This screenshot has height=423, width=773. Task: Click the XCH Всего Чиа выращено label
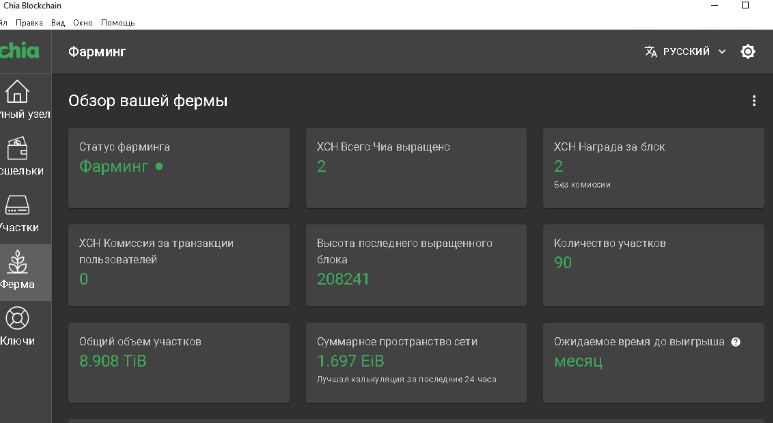coord(384,147)
